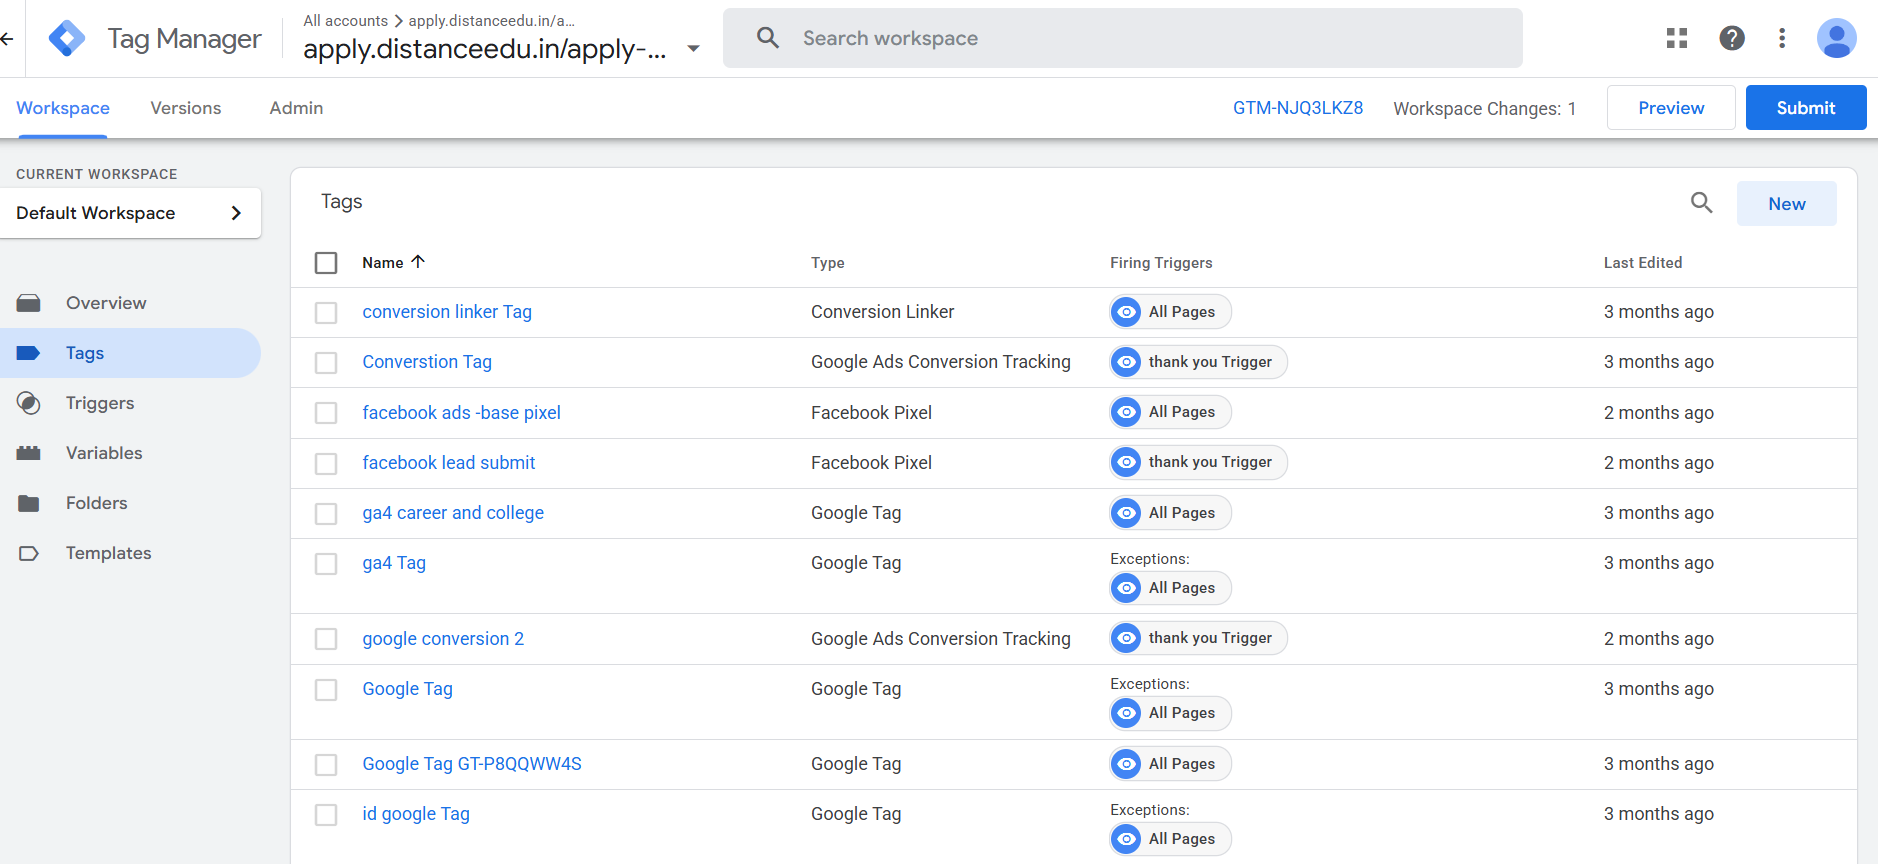Expand the container selector dropdown arrow
Viewport: 1878px width, 864px height.
pos(693,48)
